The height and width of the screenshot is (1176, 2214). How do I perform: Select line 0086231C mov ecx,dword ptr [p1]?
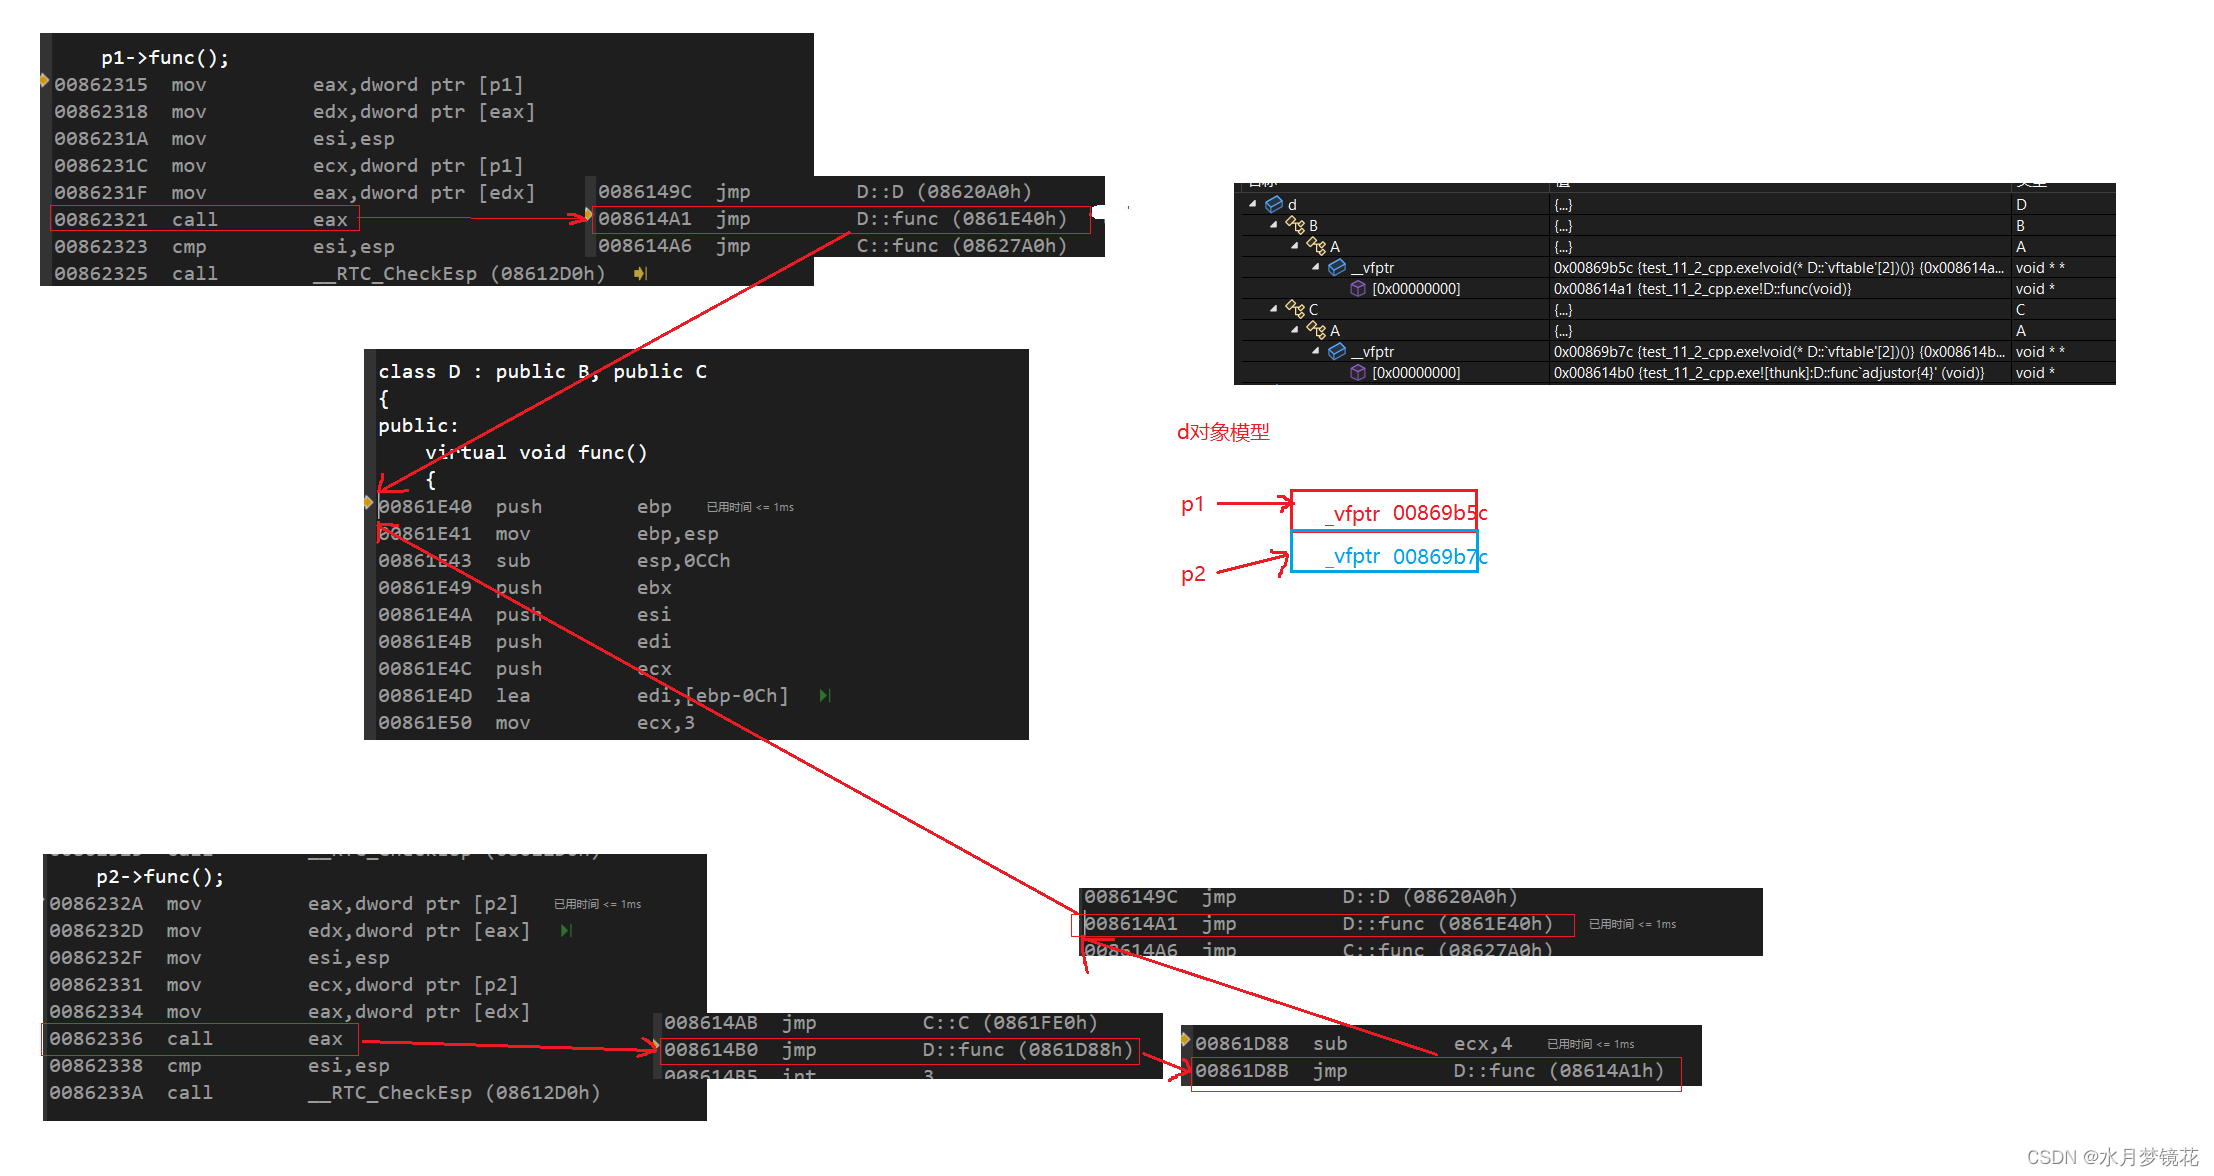[289, 166]
